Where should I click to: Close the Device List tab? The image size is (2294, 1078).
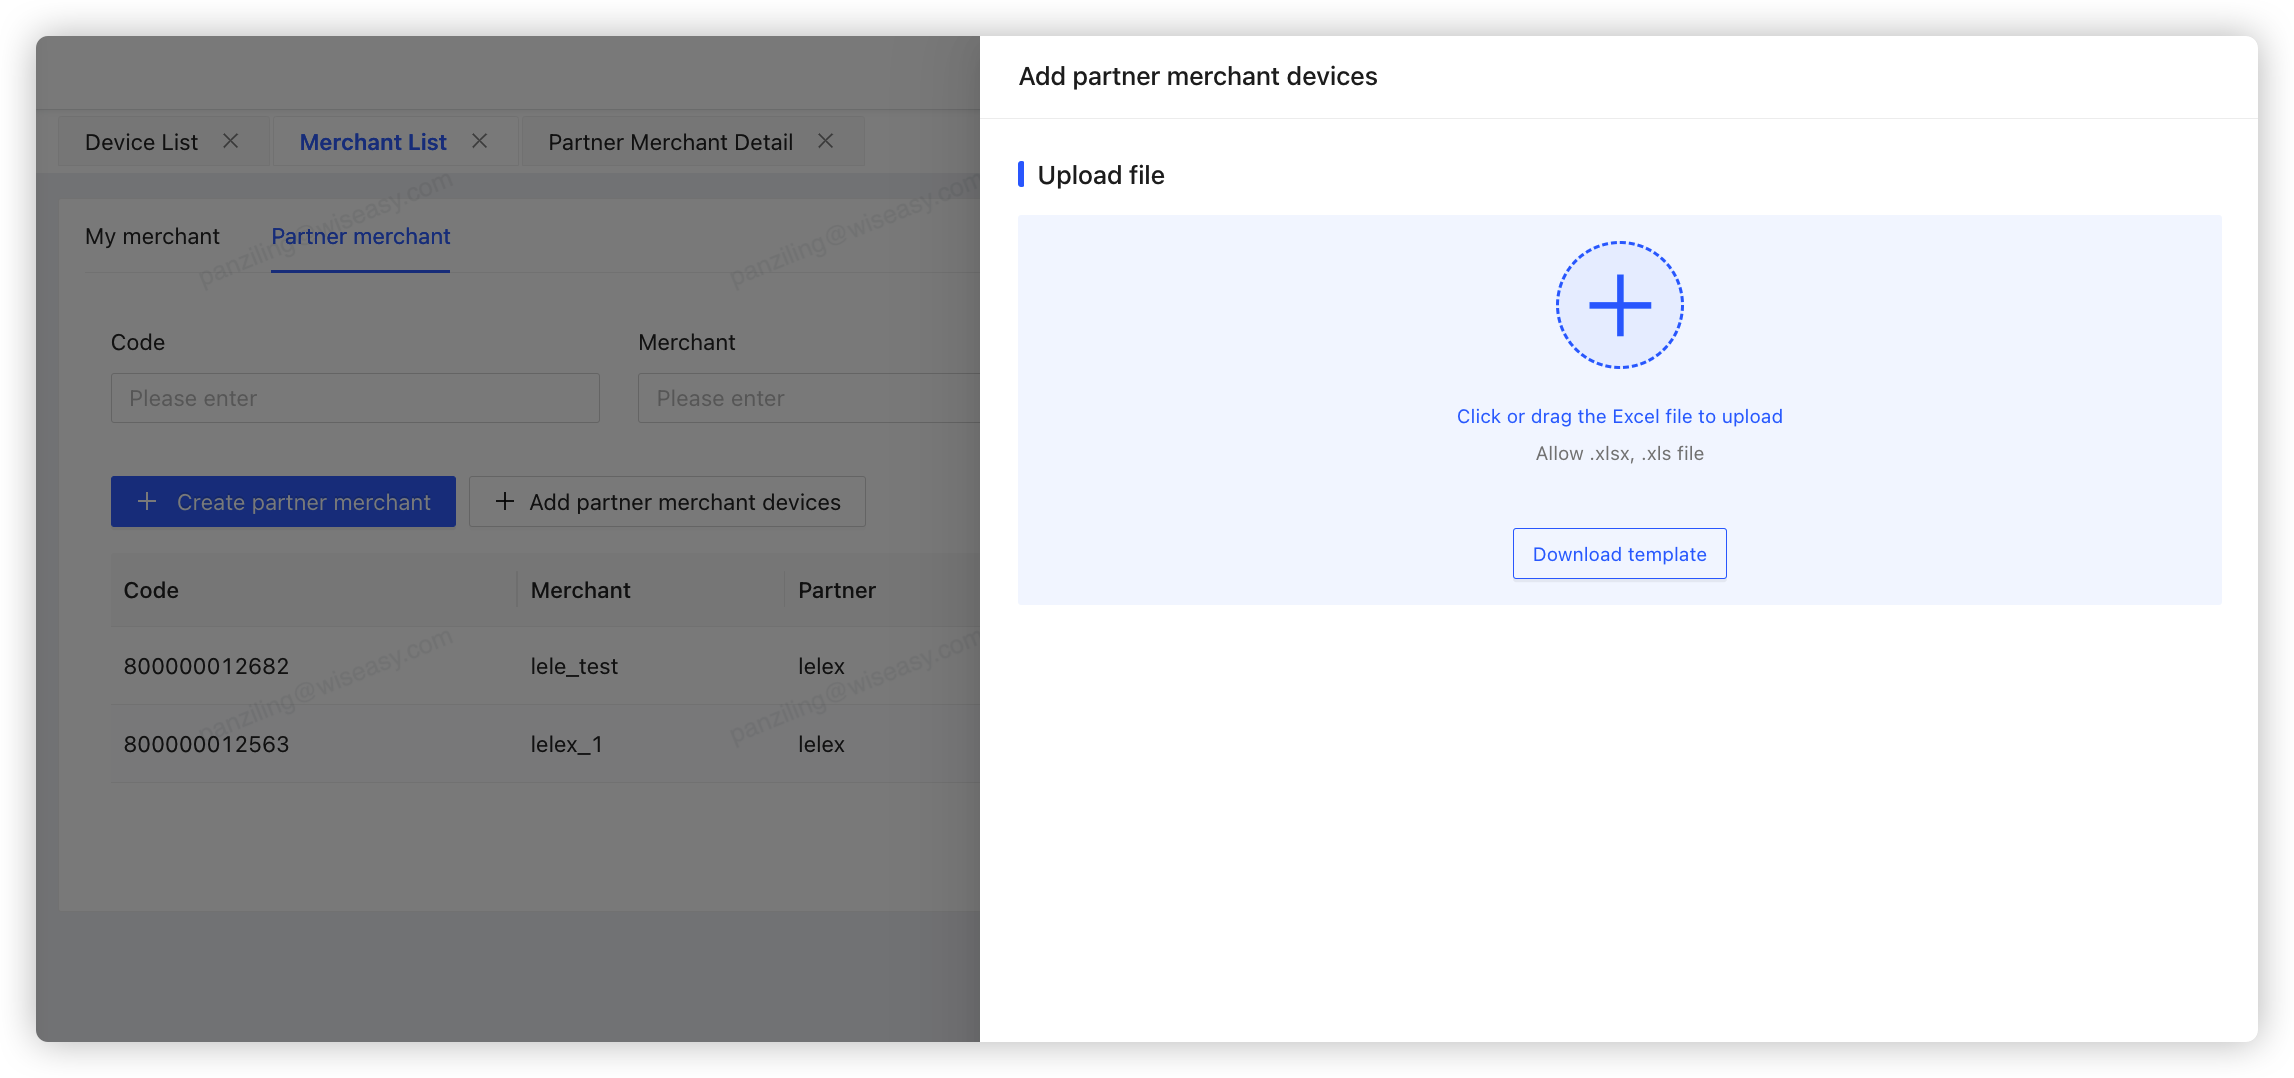coord(231,141)
